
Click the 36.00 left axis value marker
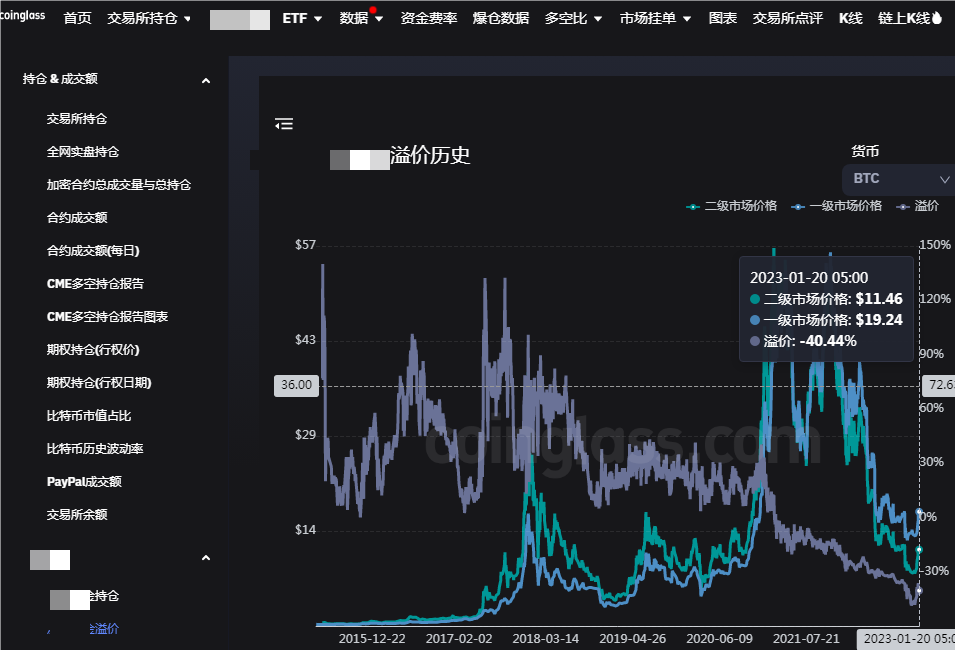296,385
